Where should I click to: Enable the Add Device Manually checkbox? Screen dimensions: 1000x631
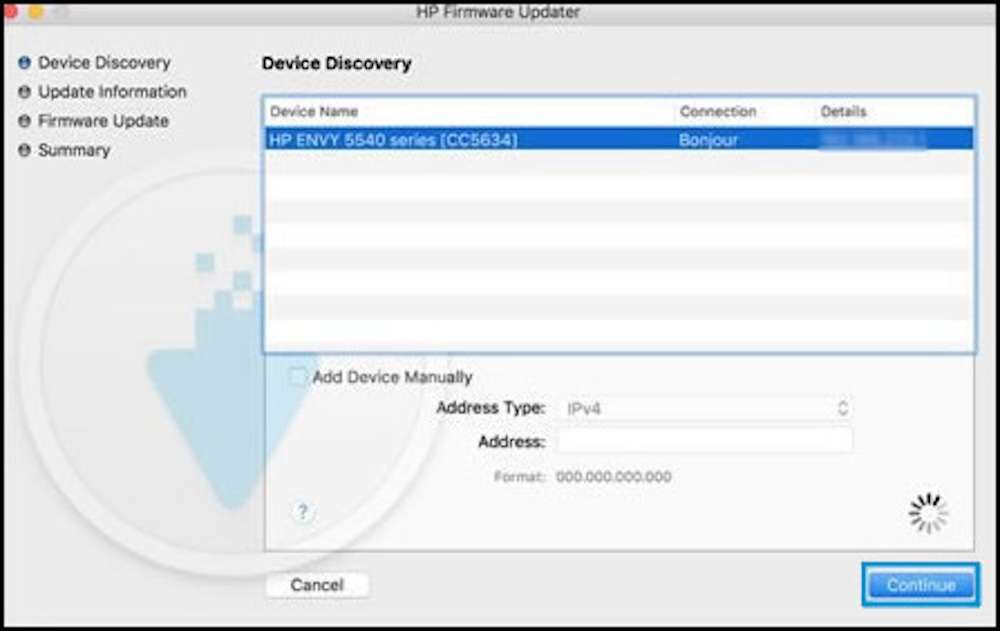point(297,377)
